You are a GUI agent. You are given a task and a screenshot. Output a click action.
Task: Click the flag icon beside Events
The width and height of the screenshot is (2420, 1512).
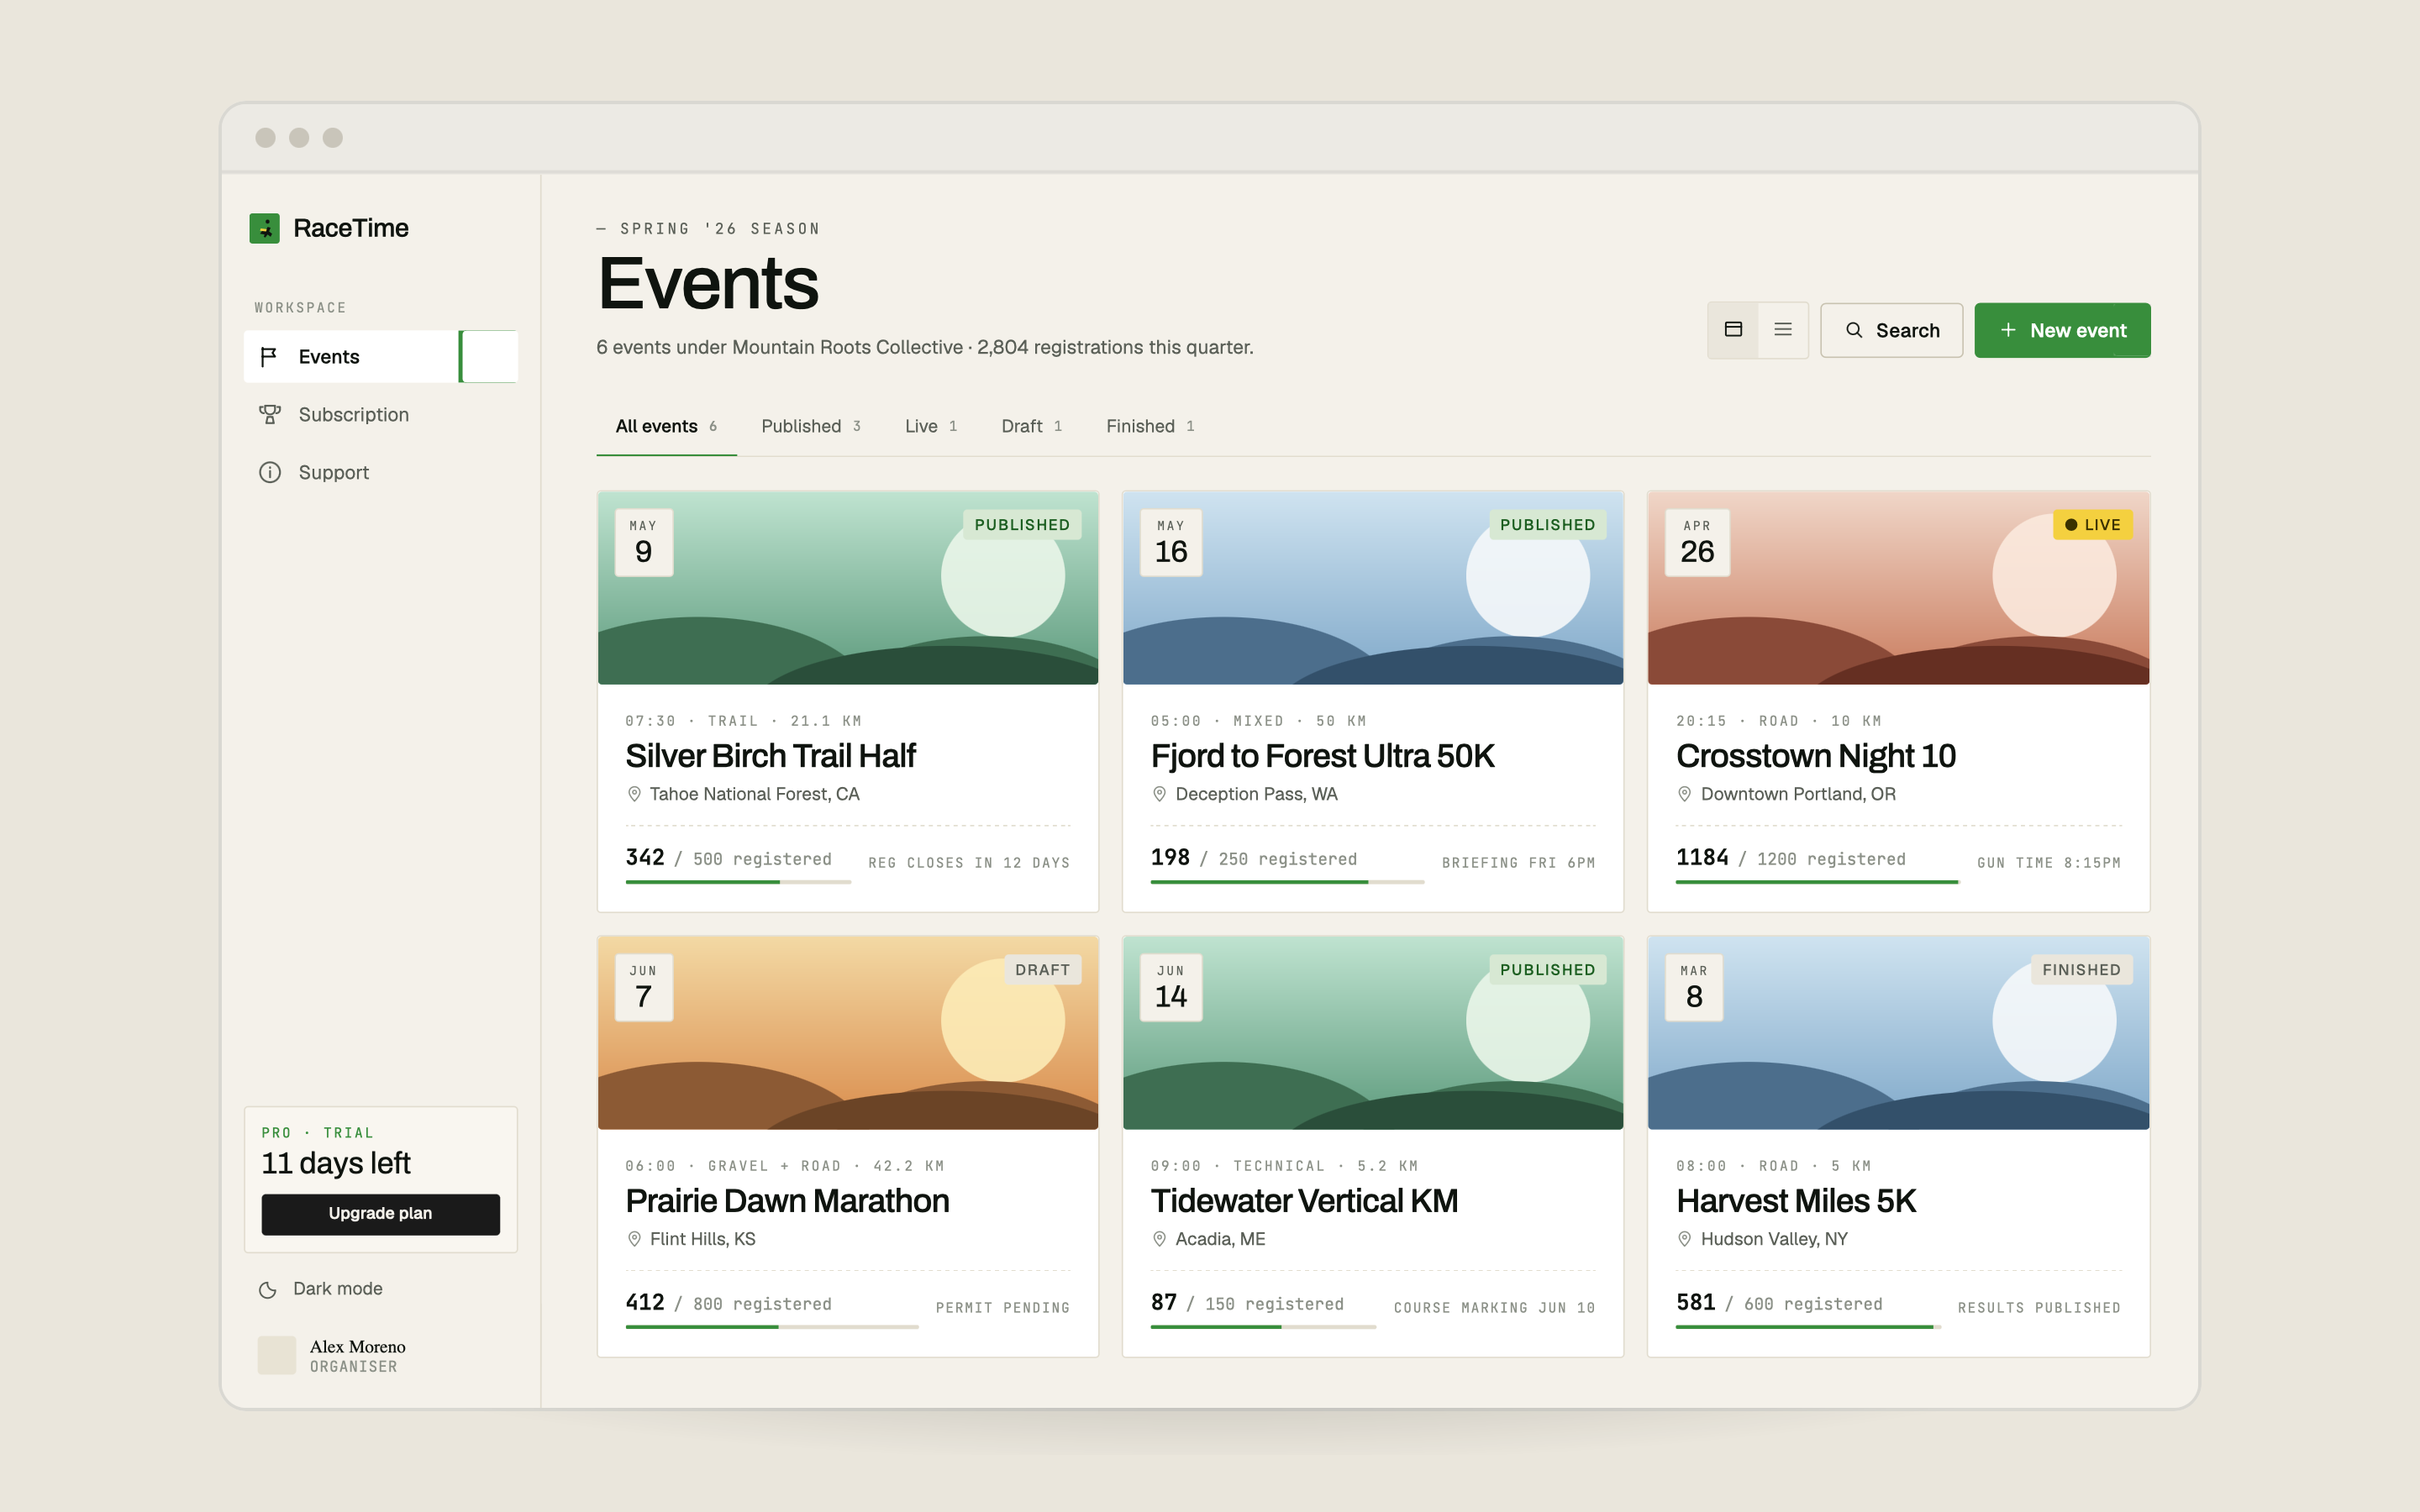click(x=268, y=357)
